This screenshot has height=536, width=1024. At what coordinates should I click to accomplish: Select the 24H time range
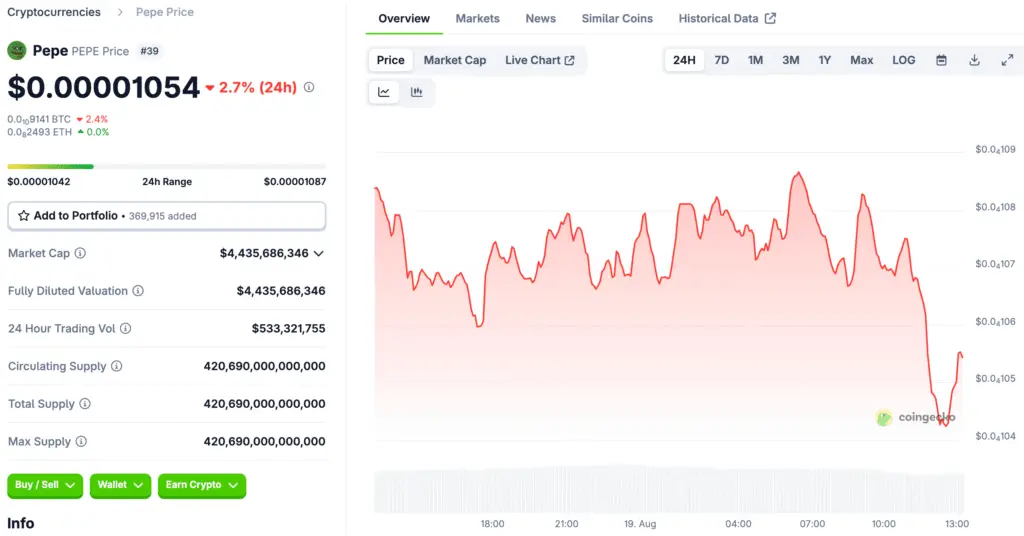[684, 60]
